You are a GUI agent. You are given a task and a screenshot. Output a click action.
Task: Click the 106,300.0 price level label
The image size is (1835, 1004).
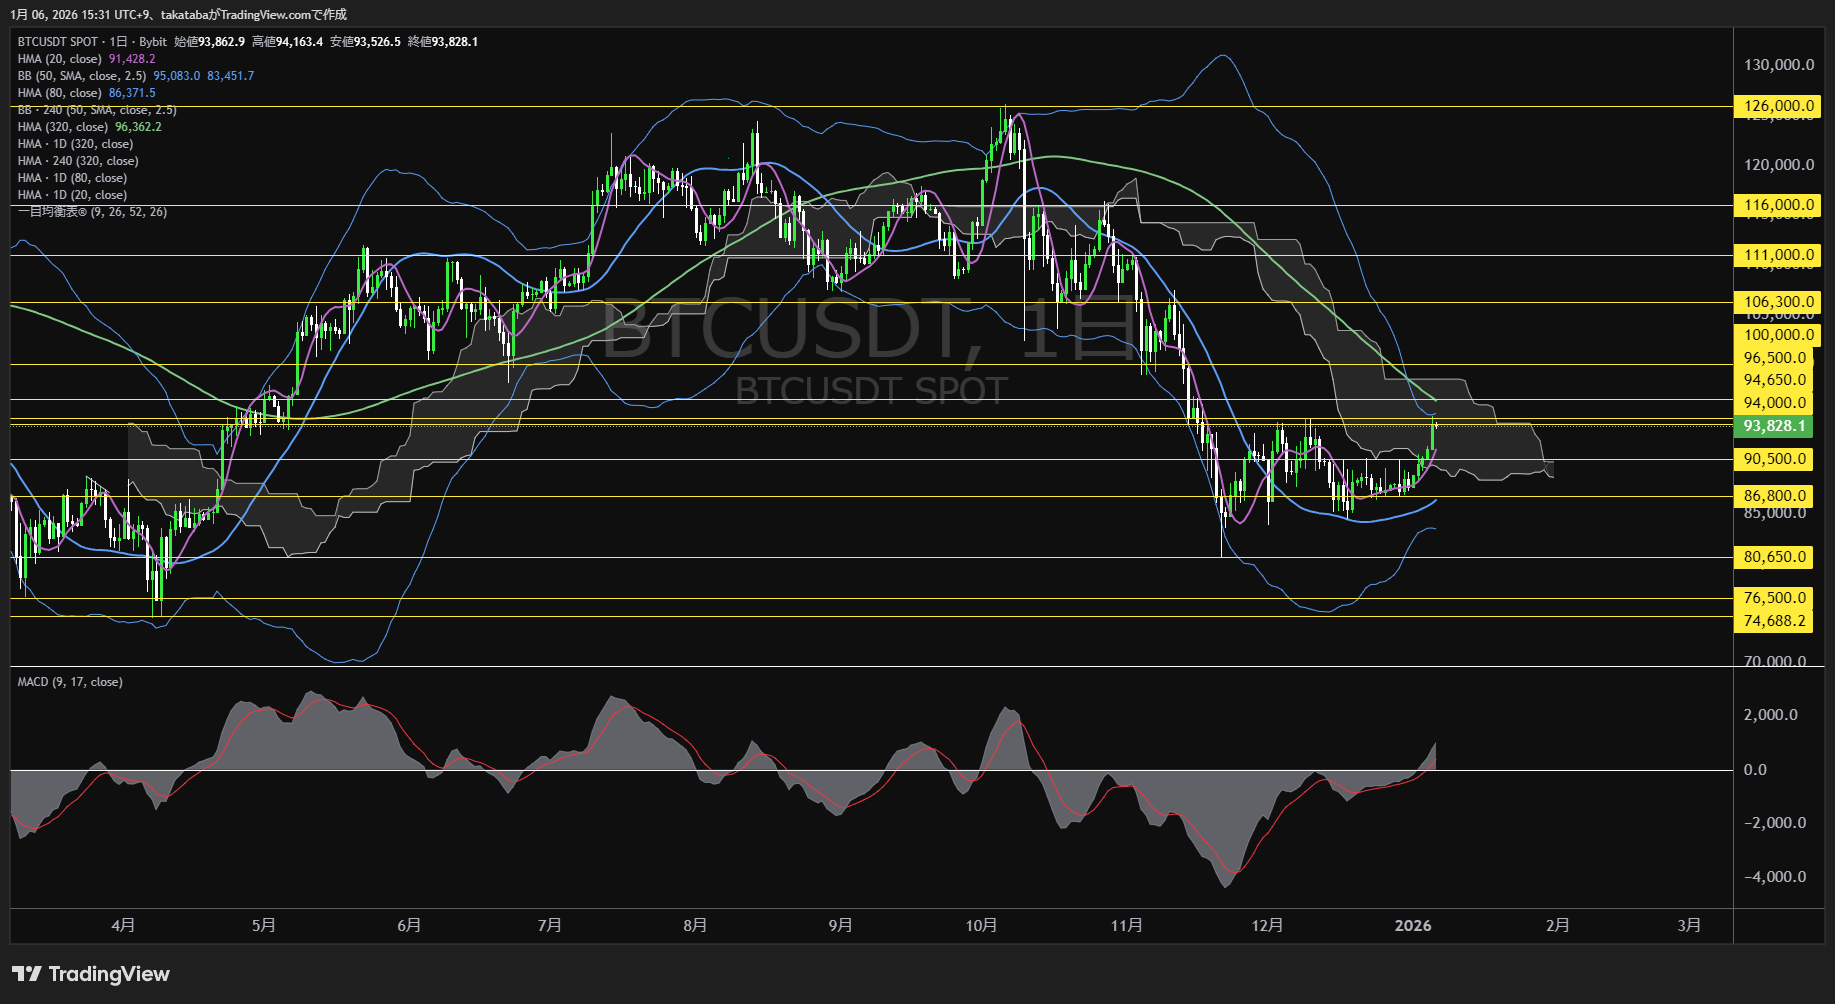point(1778,302)
